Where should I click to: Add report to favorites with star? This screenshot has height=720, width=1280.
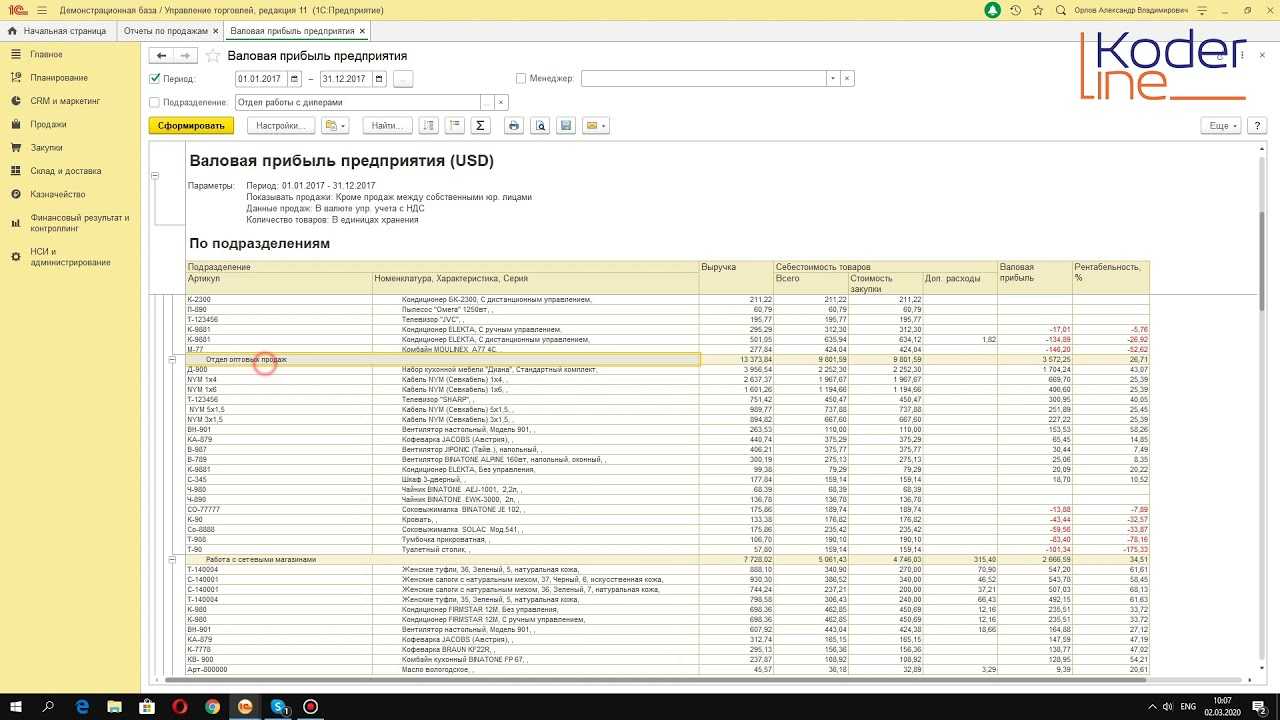point(213,56)
